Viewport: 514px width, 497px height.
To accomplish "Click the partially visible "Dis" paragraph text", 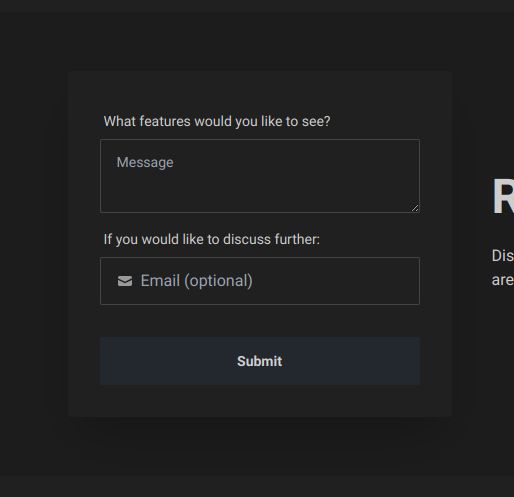I will coord(503,256).
